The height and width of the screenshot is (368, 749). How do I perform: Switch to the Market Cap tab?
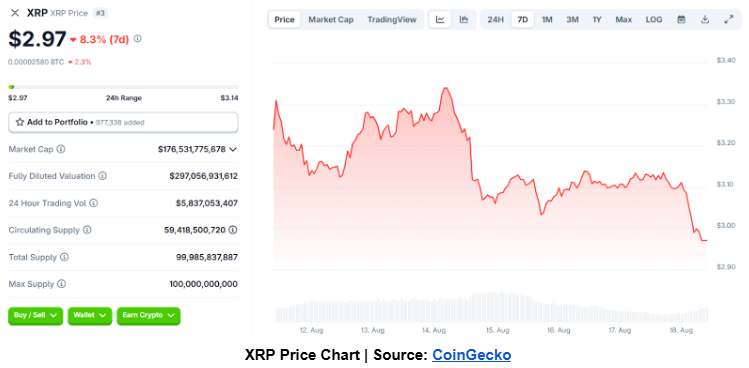click(x=331, y=20)
